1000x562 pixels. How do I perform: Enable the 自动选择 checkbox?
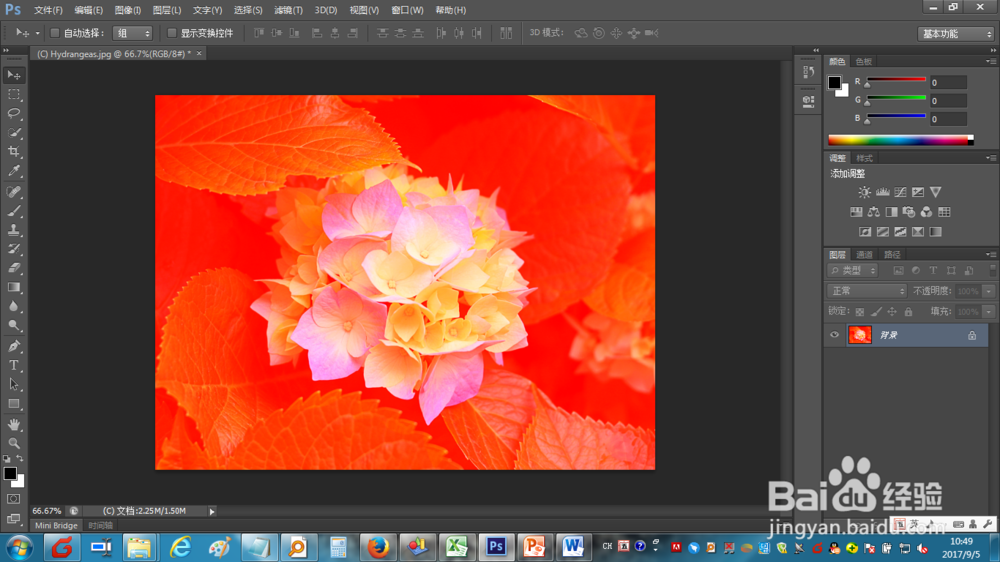[55, 33]
